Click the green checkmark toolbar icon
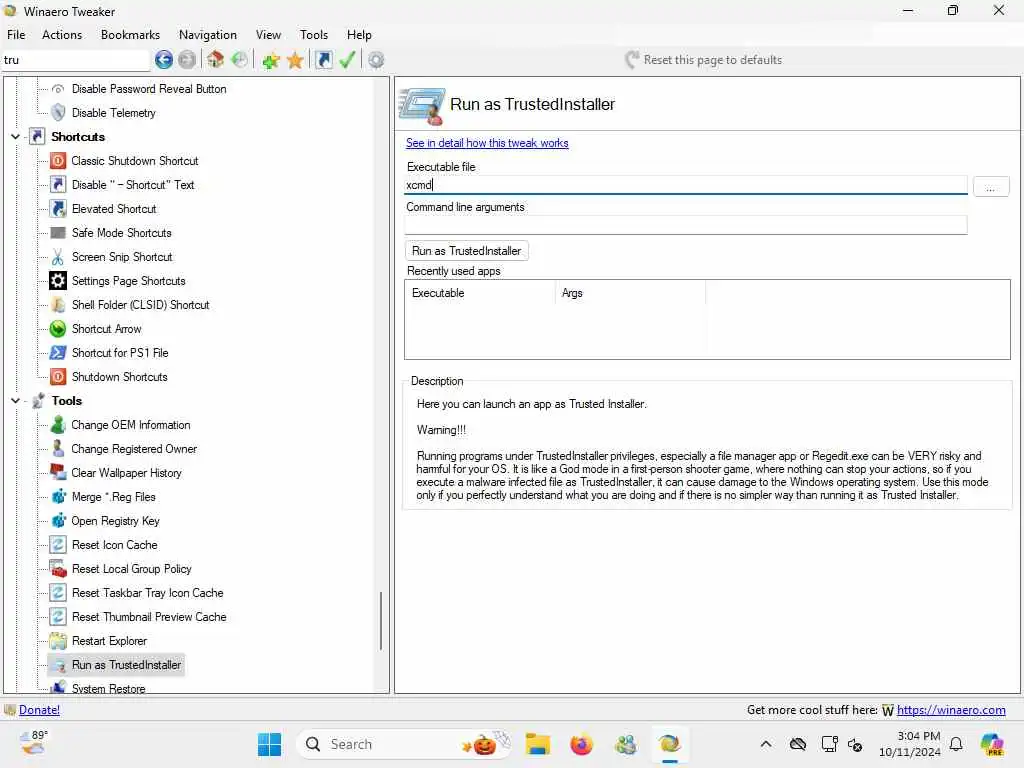1024x768 pixels. [347, 60]
